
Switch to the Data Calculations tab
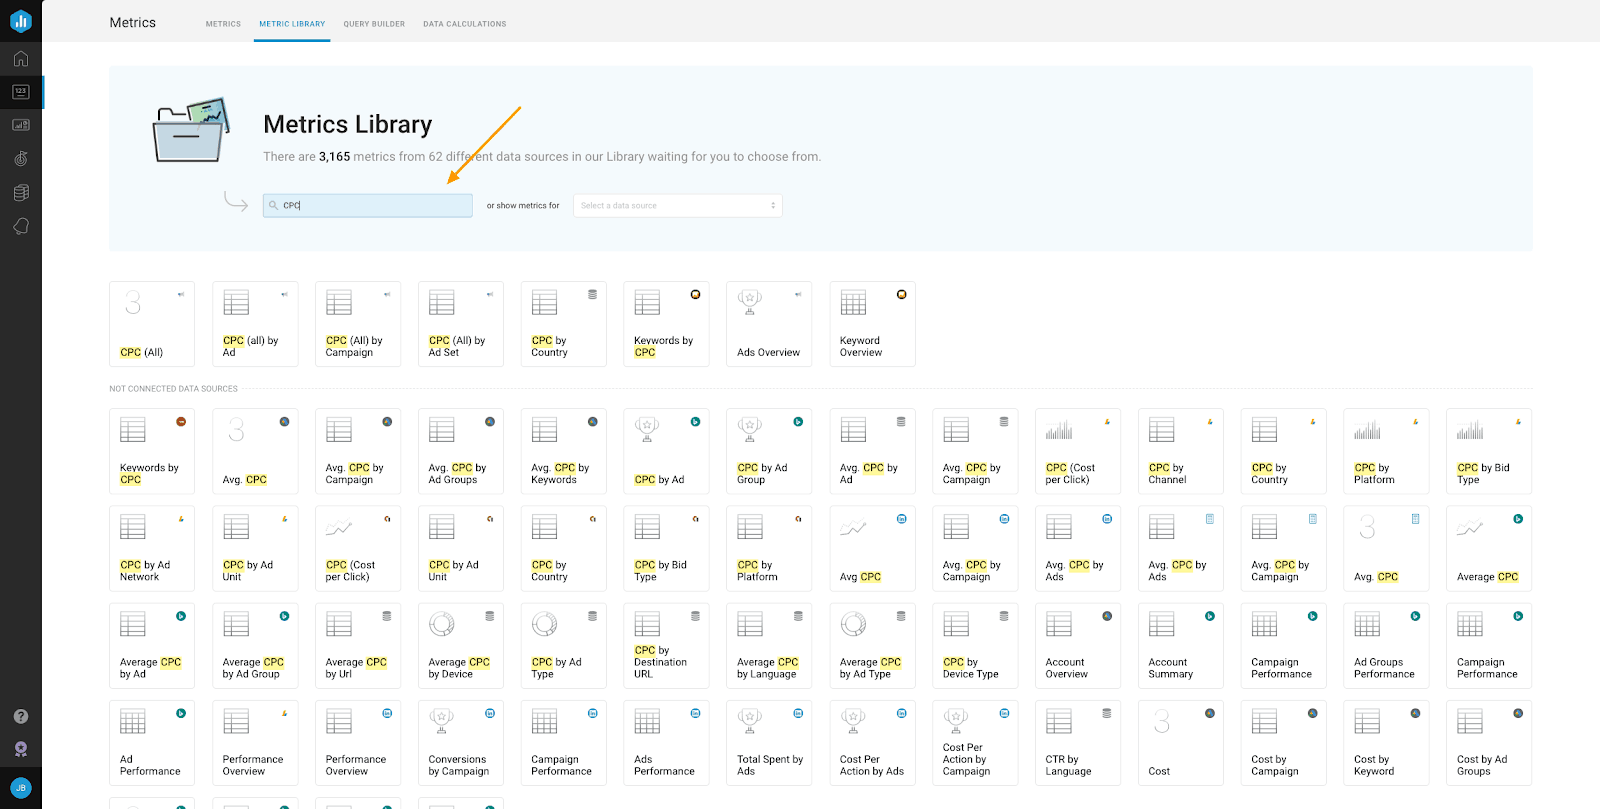tap(464, 24)
